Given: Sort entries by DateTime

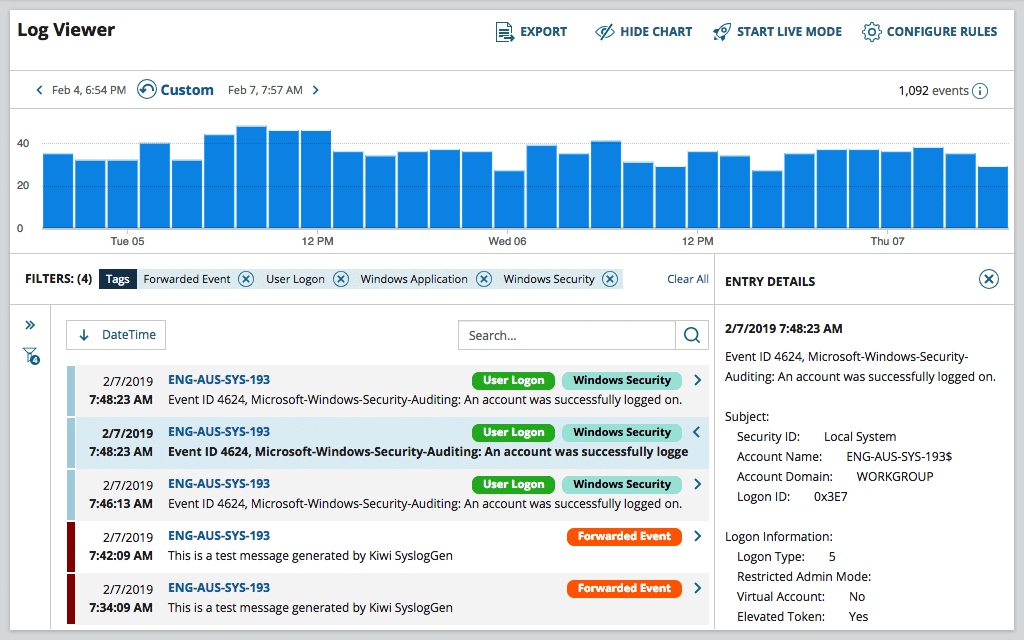Looking at the screenshot, I should pos(115,334).
